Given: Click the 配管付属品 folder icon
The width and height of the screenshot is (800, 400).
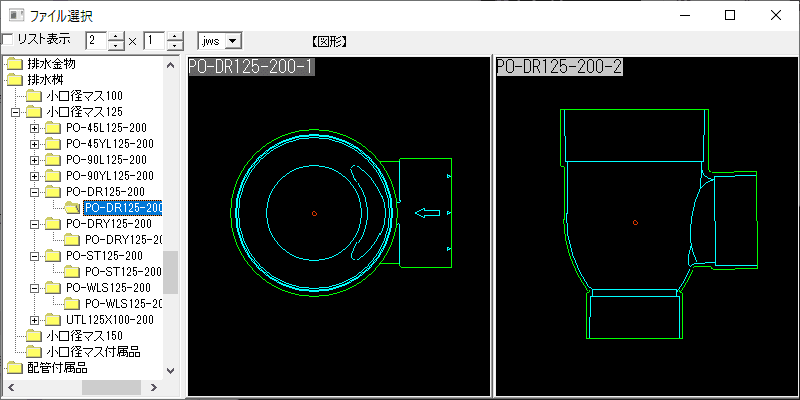Looking at the screenshot, I should pyautogui.click(x=14, y=368).
